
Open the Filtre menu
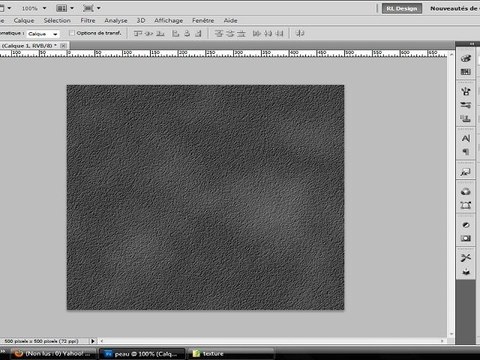[x=88, y=20]
